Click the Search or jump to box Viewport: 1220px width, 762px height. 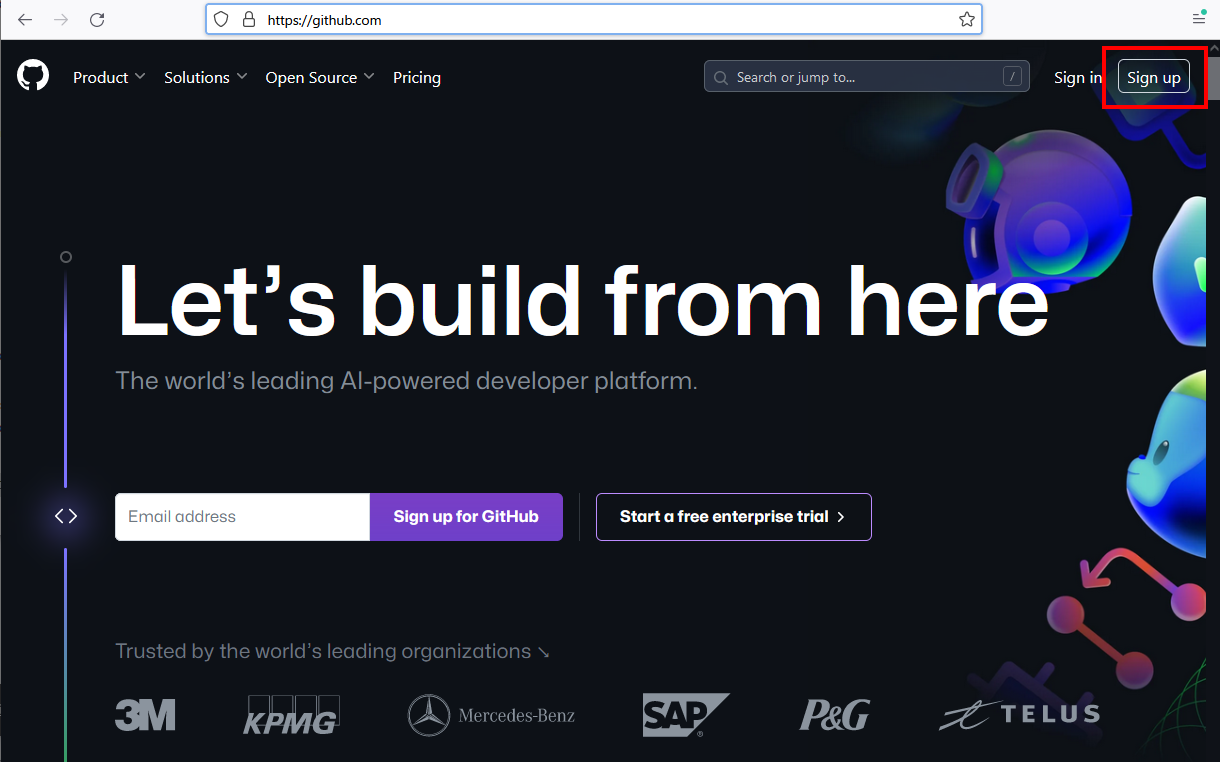(866, 77)
